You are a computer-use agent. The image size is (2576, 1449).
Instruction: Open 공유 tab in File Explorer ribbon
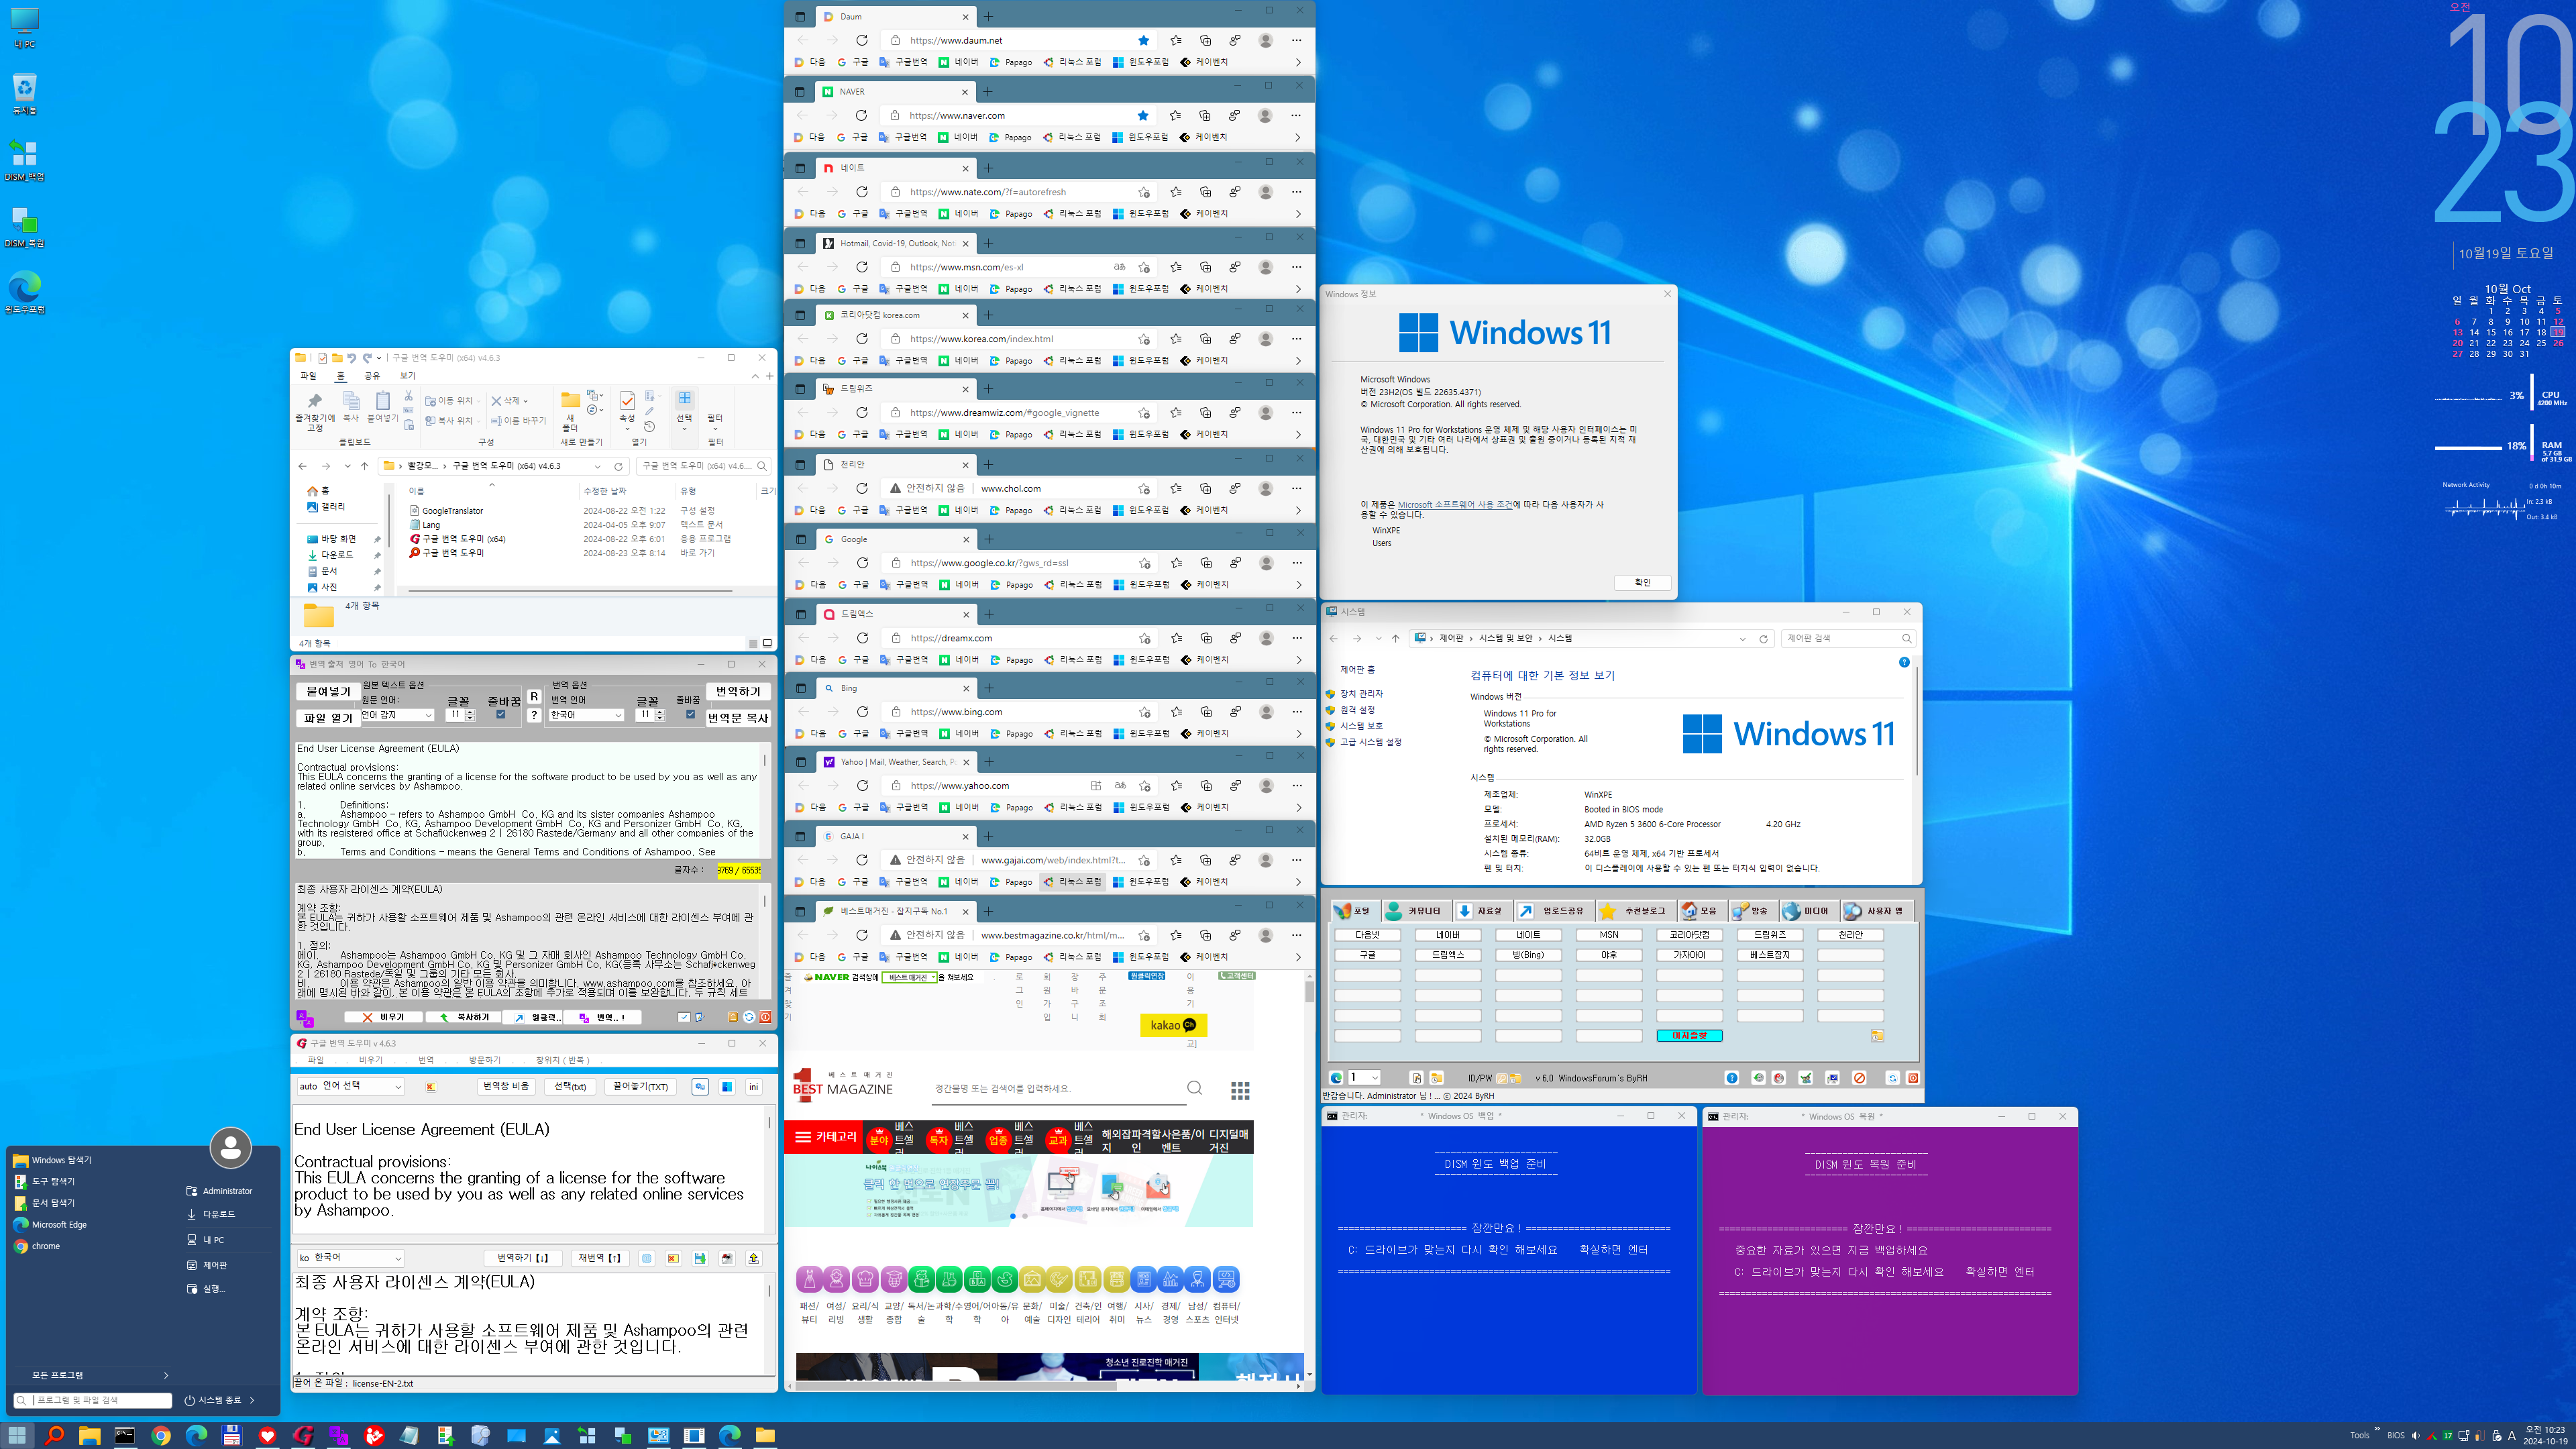pyautogui.click(x=372, y=376)
